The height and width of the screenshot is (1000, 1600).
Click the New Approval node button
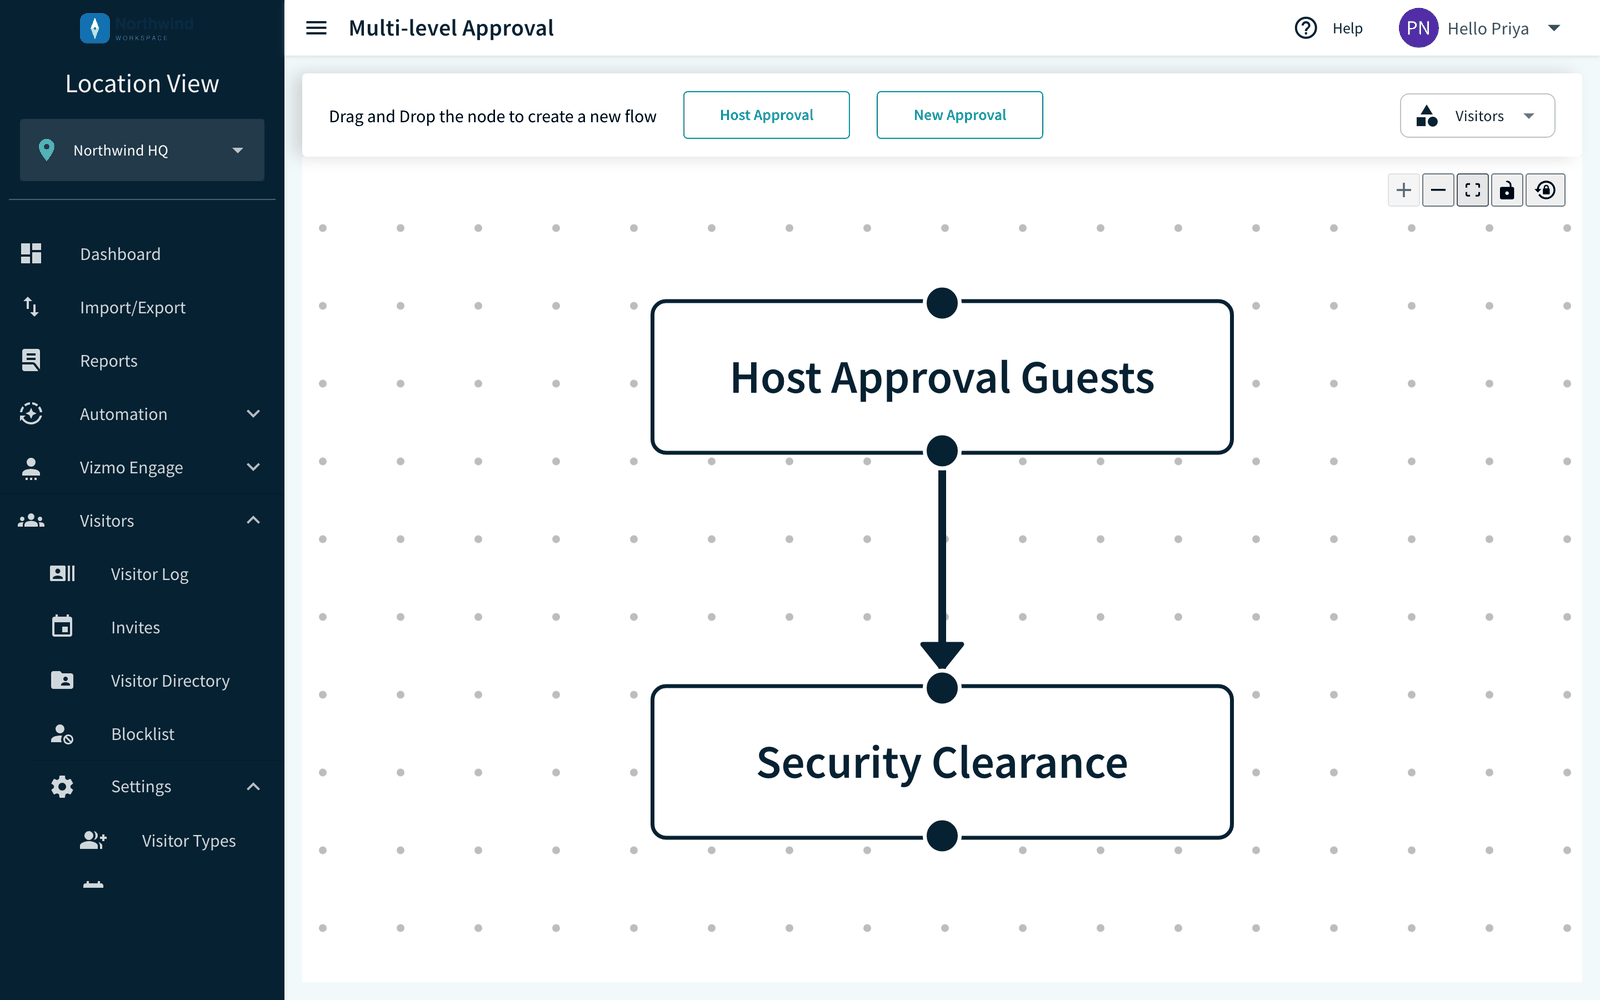point(960,115)
